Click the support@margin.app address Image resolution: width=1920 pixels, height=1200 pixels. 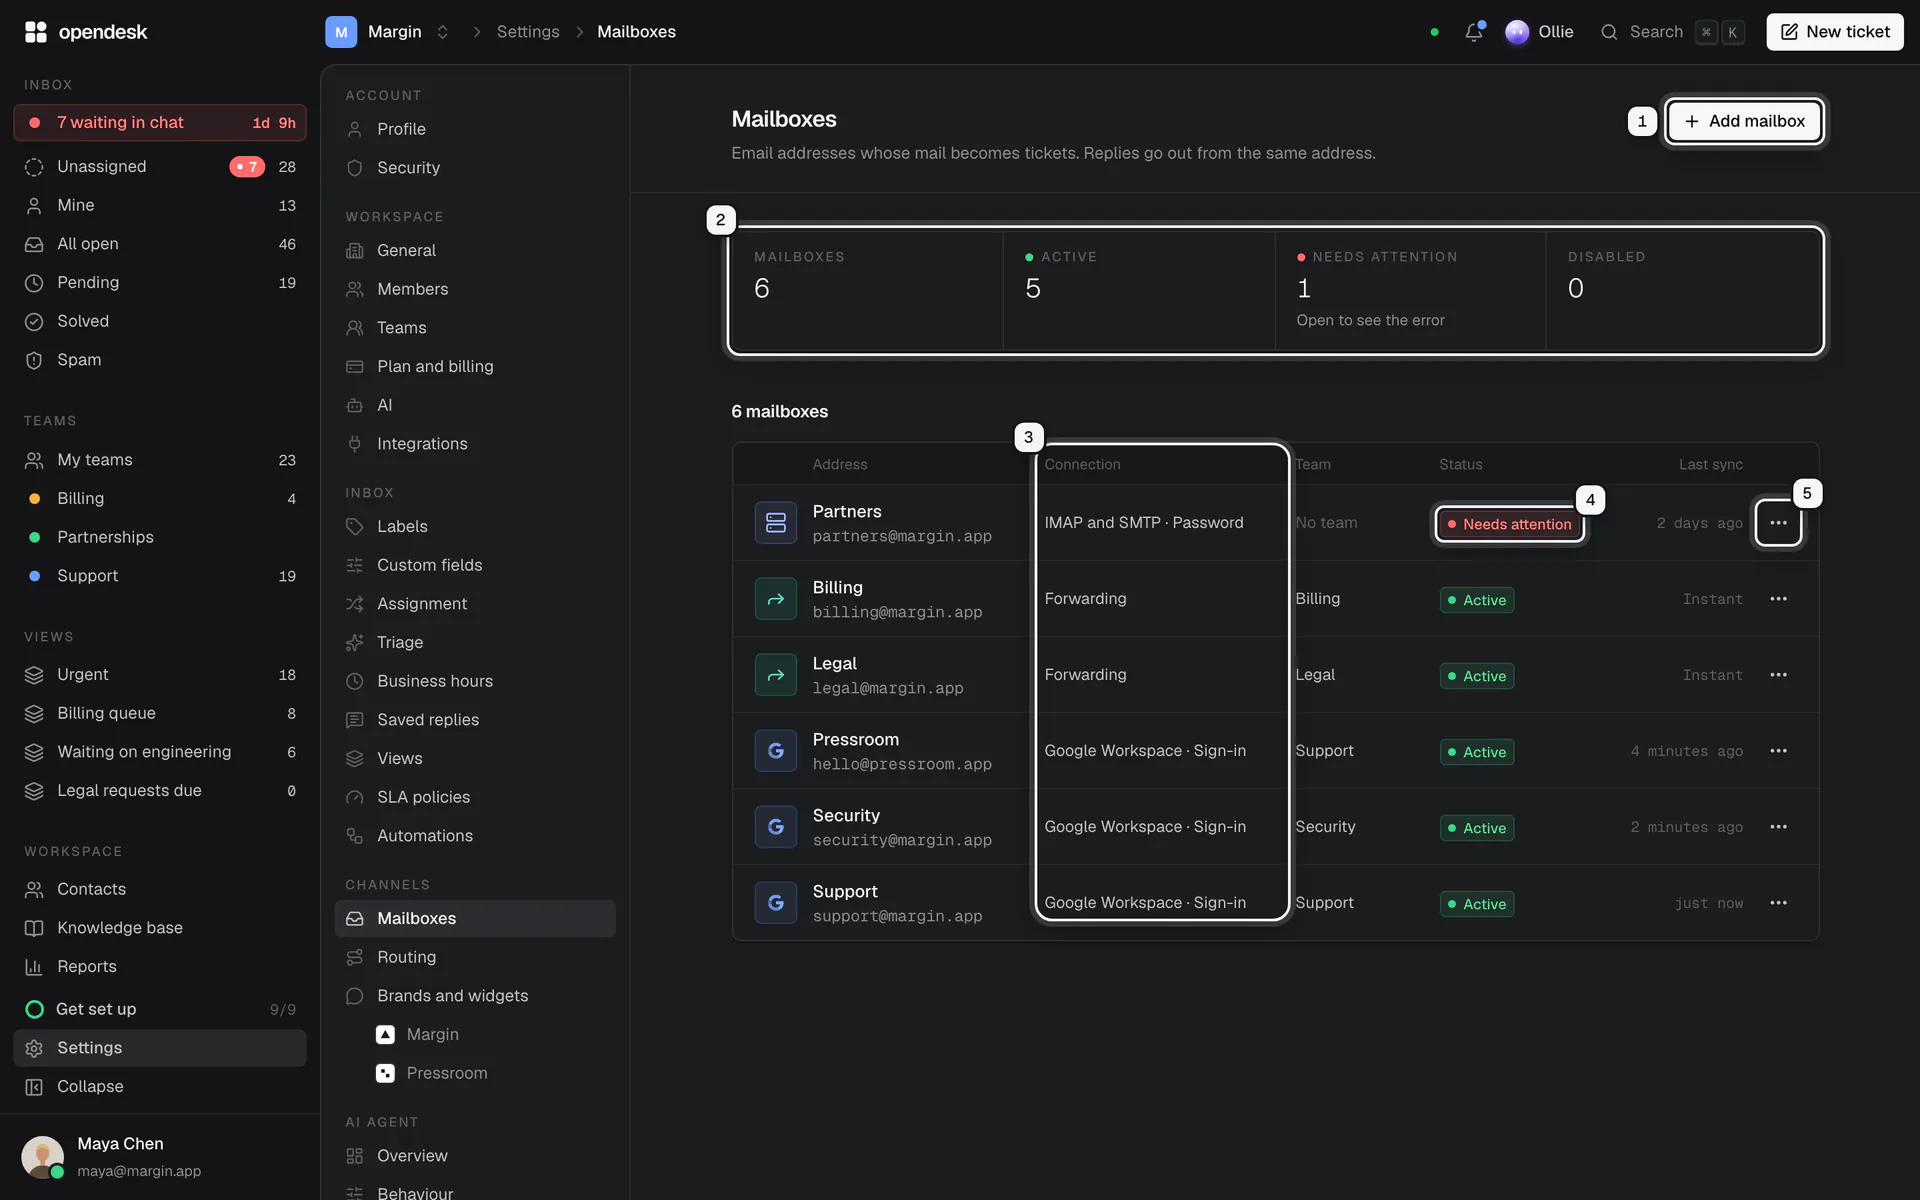coord(897,916)
